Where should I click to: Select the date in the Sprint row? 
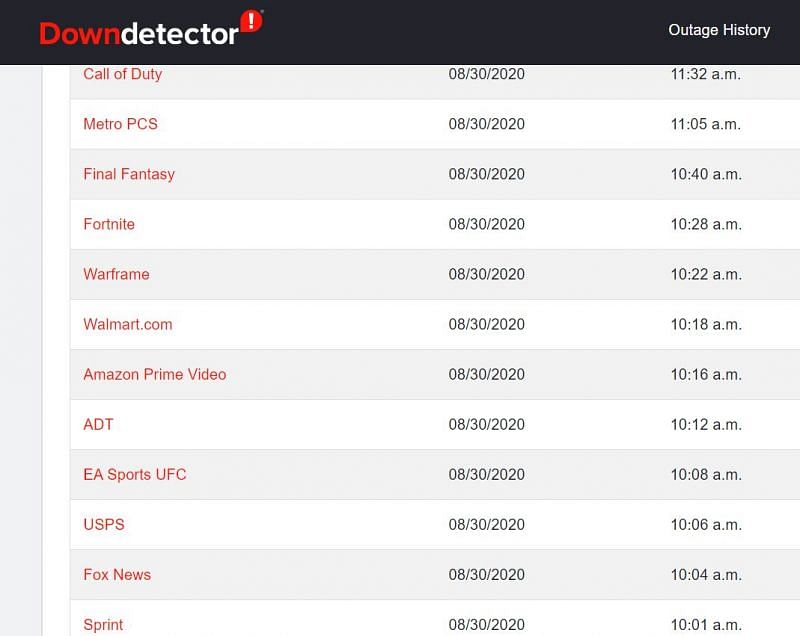(x=487, y=624)
